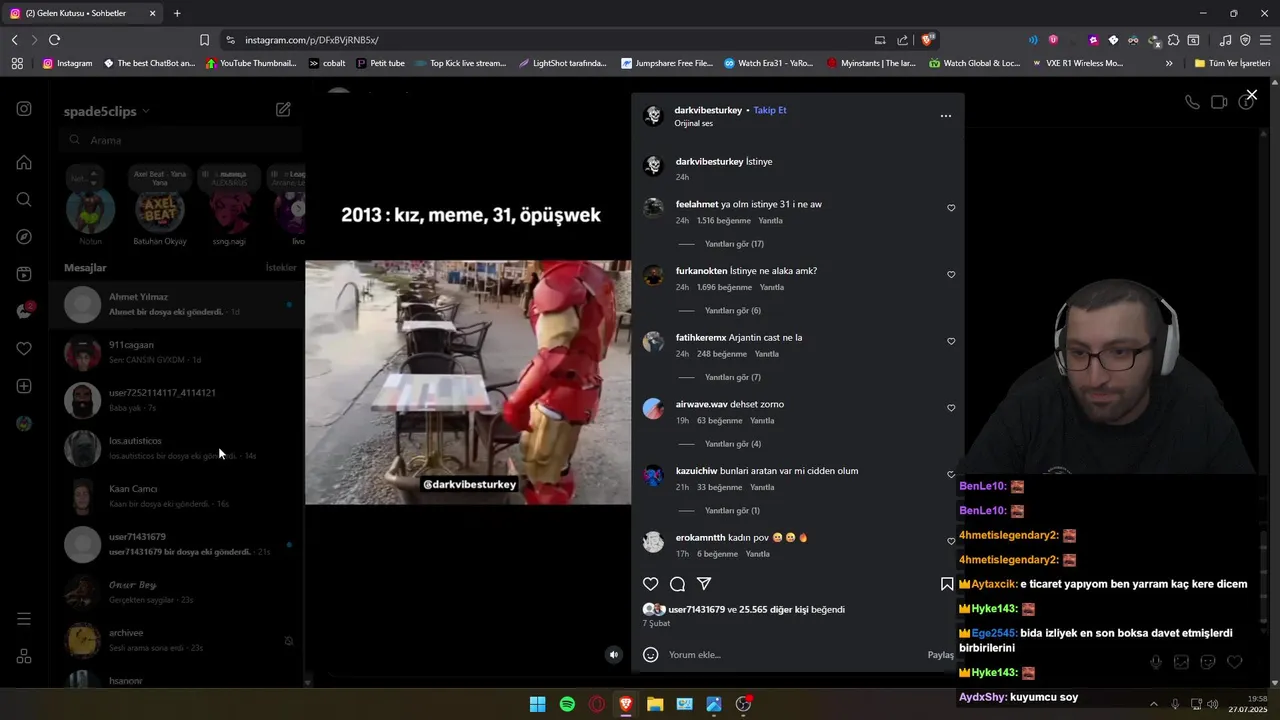Click Paylaş to post the comment
Viewport: 1280px width, 720px height.
940,655
